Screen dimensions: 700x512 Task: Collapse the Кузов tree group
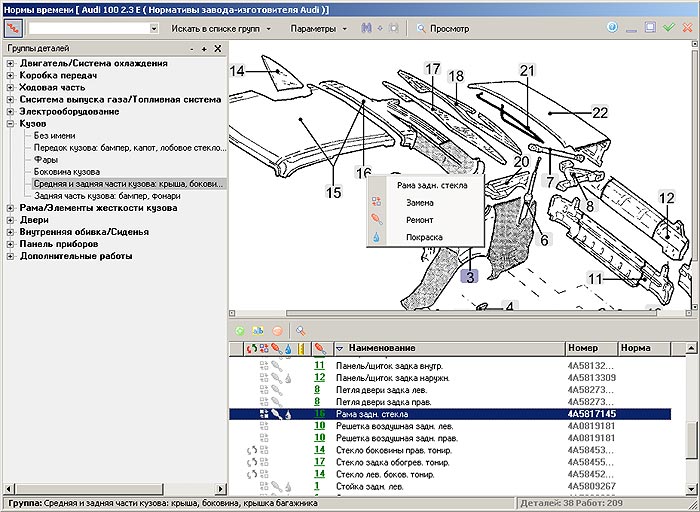pos(10,124)
